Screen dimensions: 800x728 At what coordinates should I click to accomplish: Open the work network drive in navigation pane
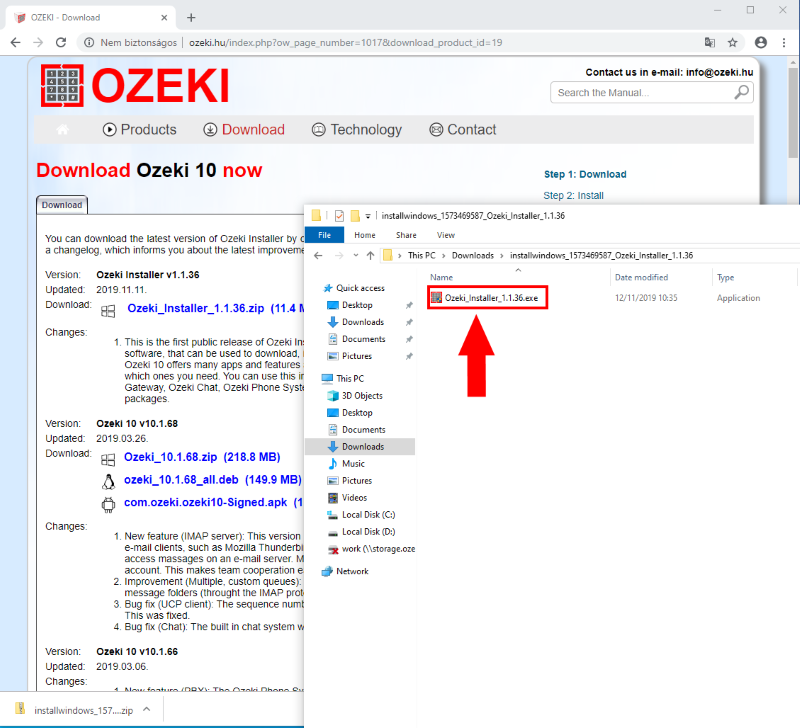tap(378, 548)
